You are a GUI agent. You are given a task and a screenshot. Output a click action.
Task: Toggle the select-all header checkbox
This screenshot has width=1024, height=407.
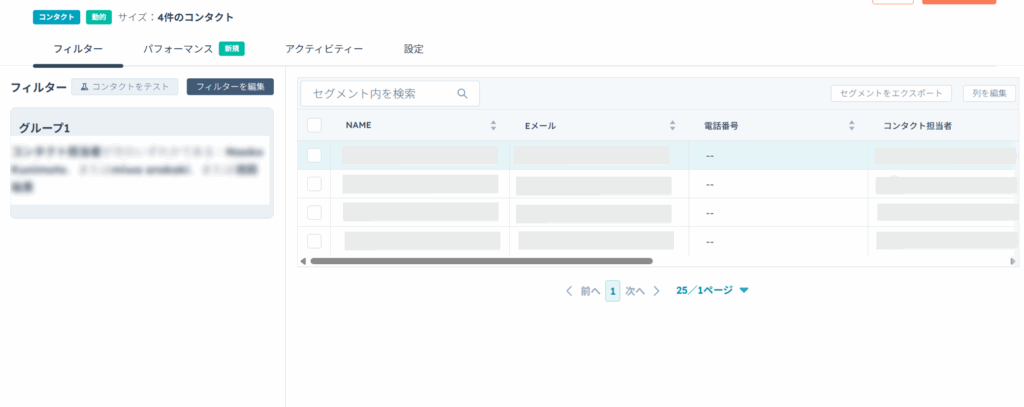click(x=314, y=126)
